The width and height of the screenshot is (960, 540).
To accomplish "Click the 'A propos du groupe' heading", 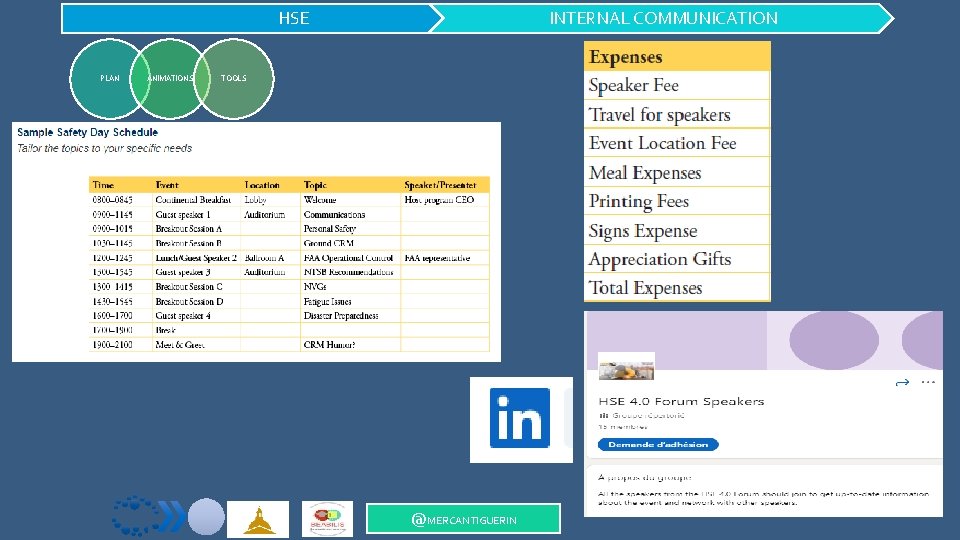I will (x=645, y=477).
